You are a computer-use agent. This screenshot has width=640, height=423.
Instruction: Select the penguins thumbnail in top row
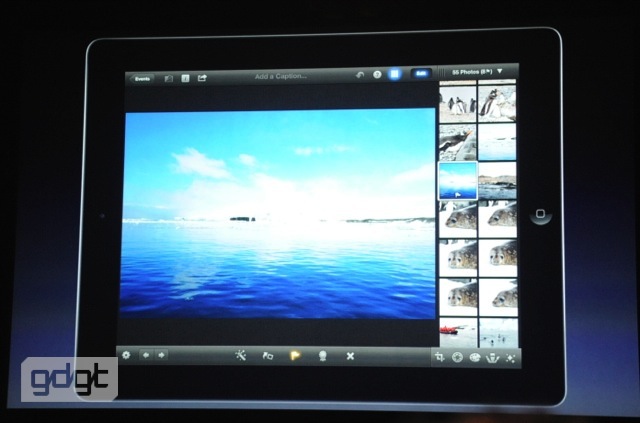point(459,100)
